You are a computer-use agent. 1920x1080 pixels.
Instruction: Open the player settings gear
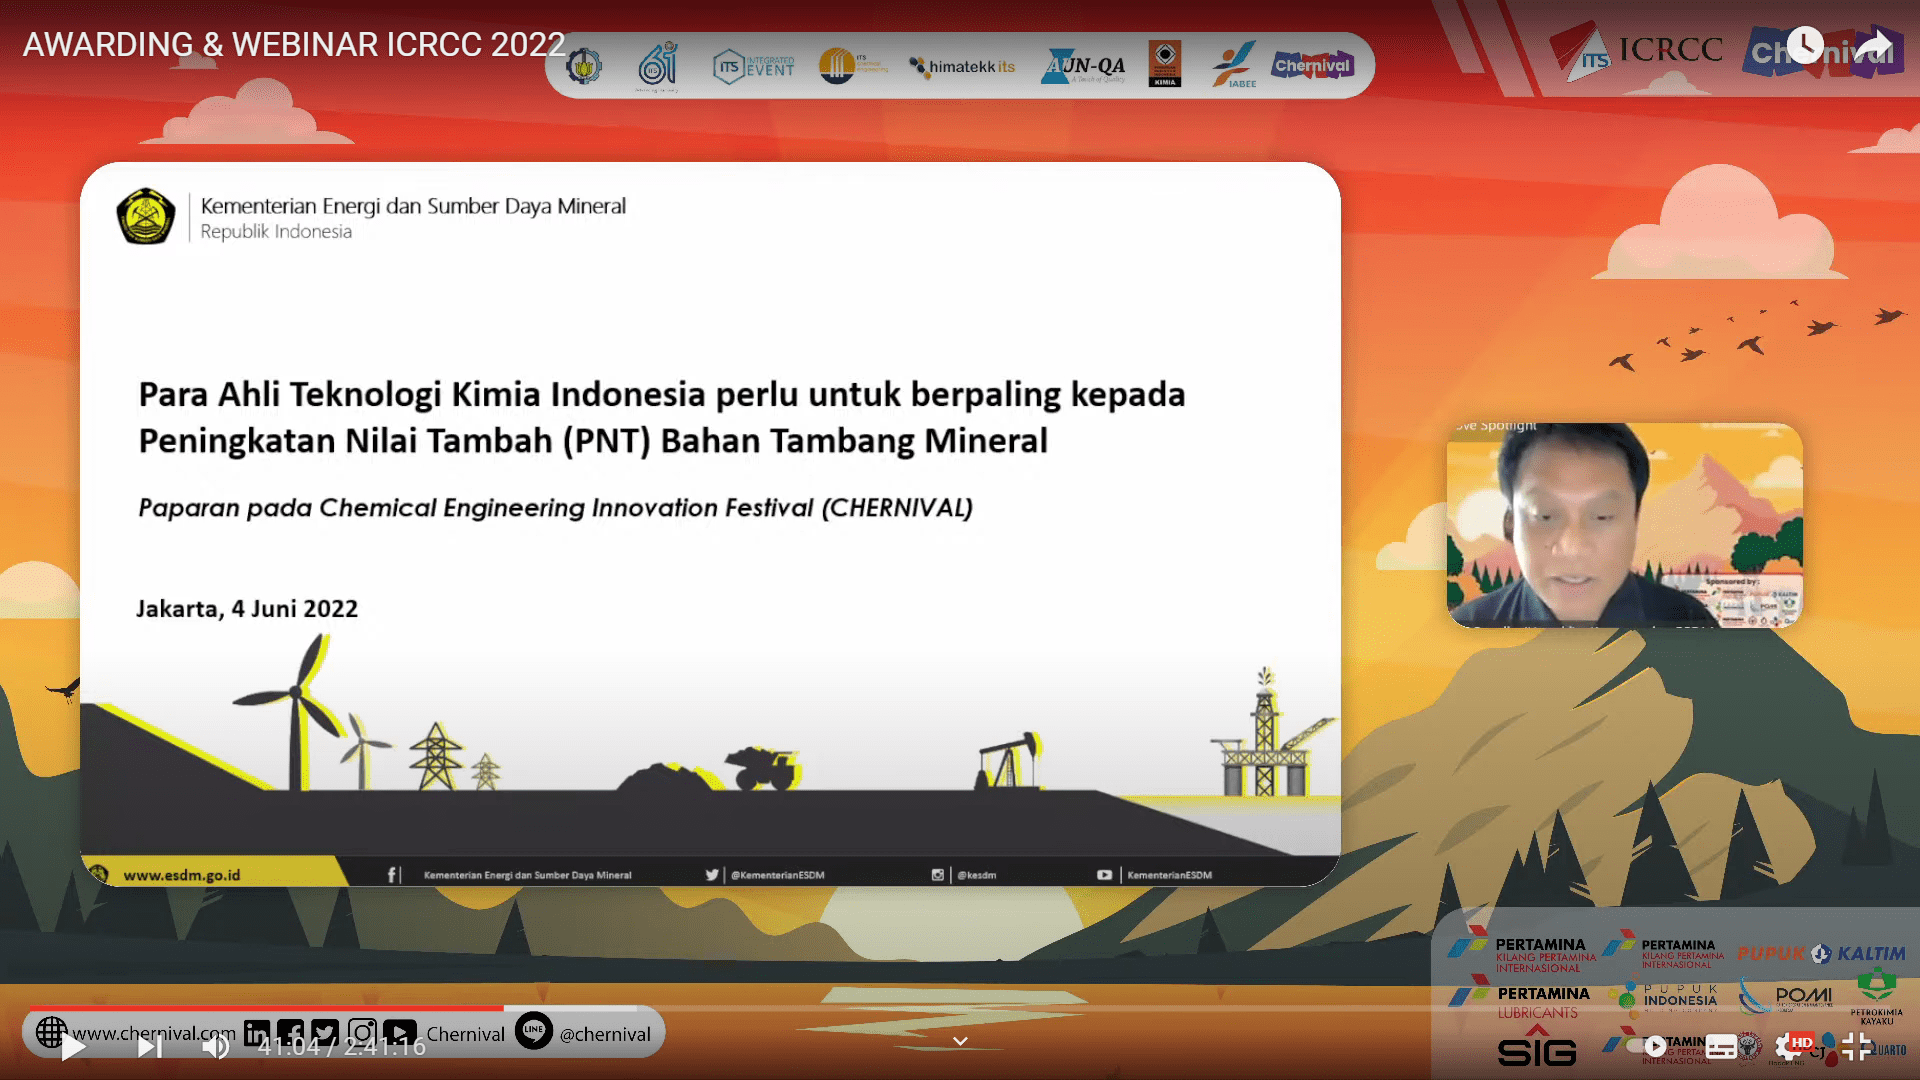[1789, 1047]
